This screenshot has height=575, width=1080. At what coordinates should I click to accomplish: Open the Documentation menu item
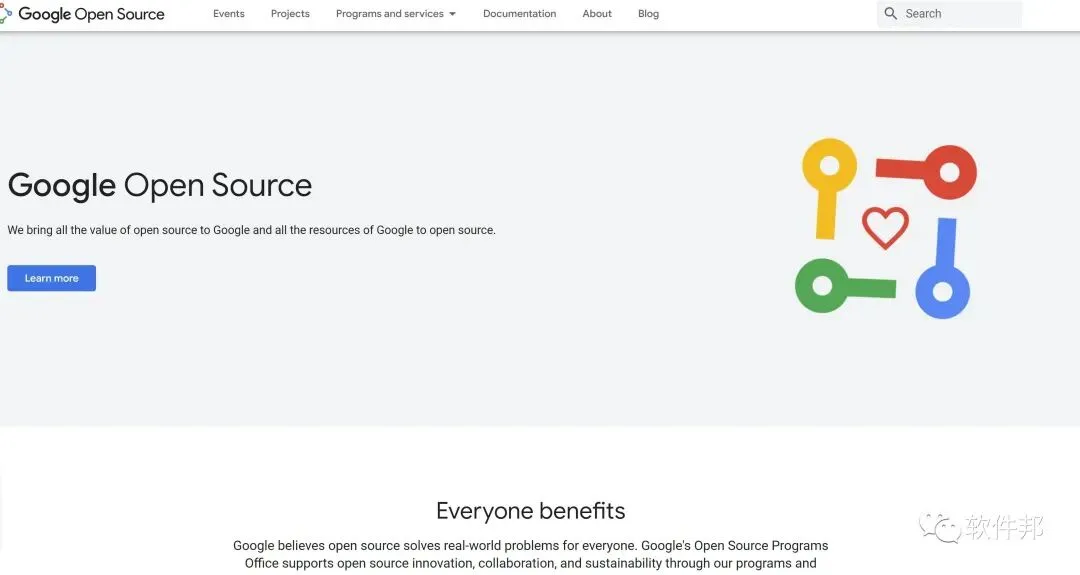point(519,14)
